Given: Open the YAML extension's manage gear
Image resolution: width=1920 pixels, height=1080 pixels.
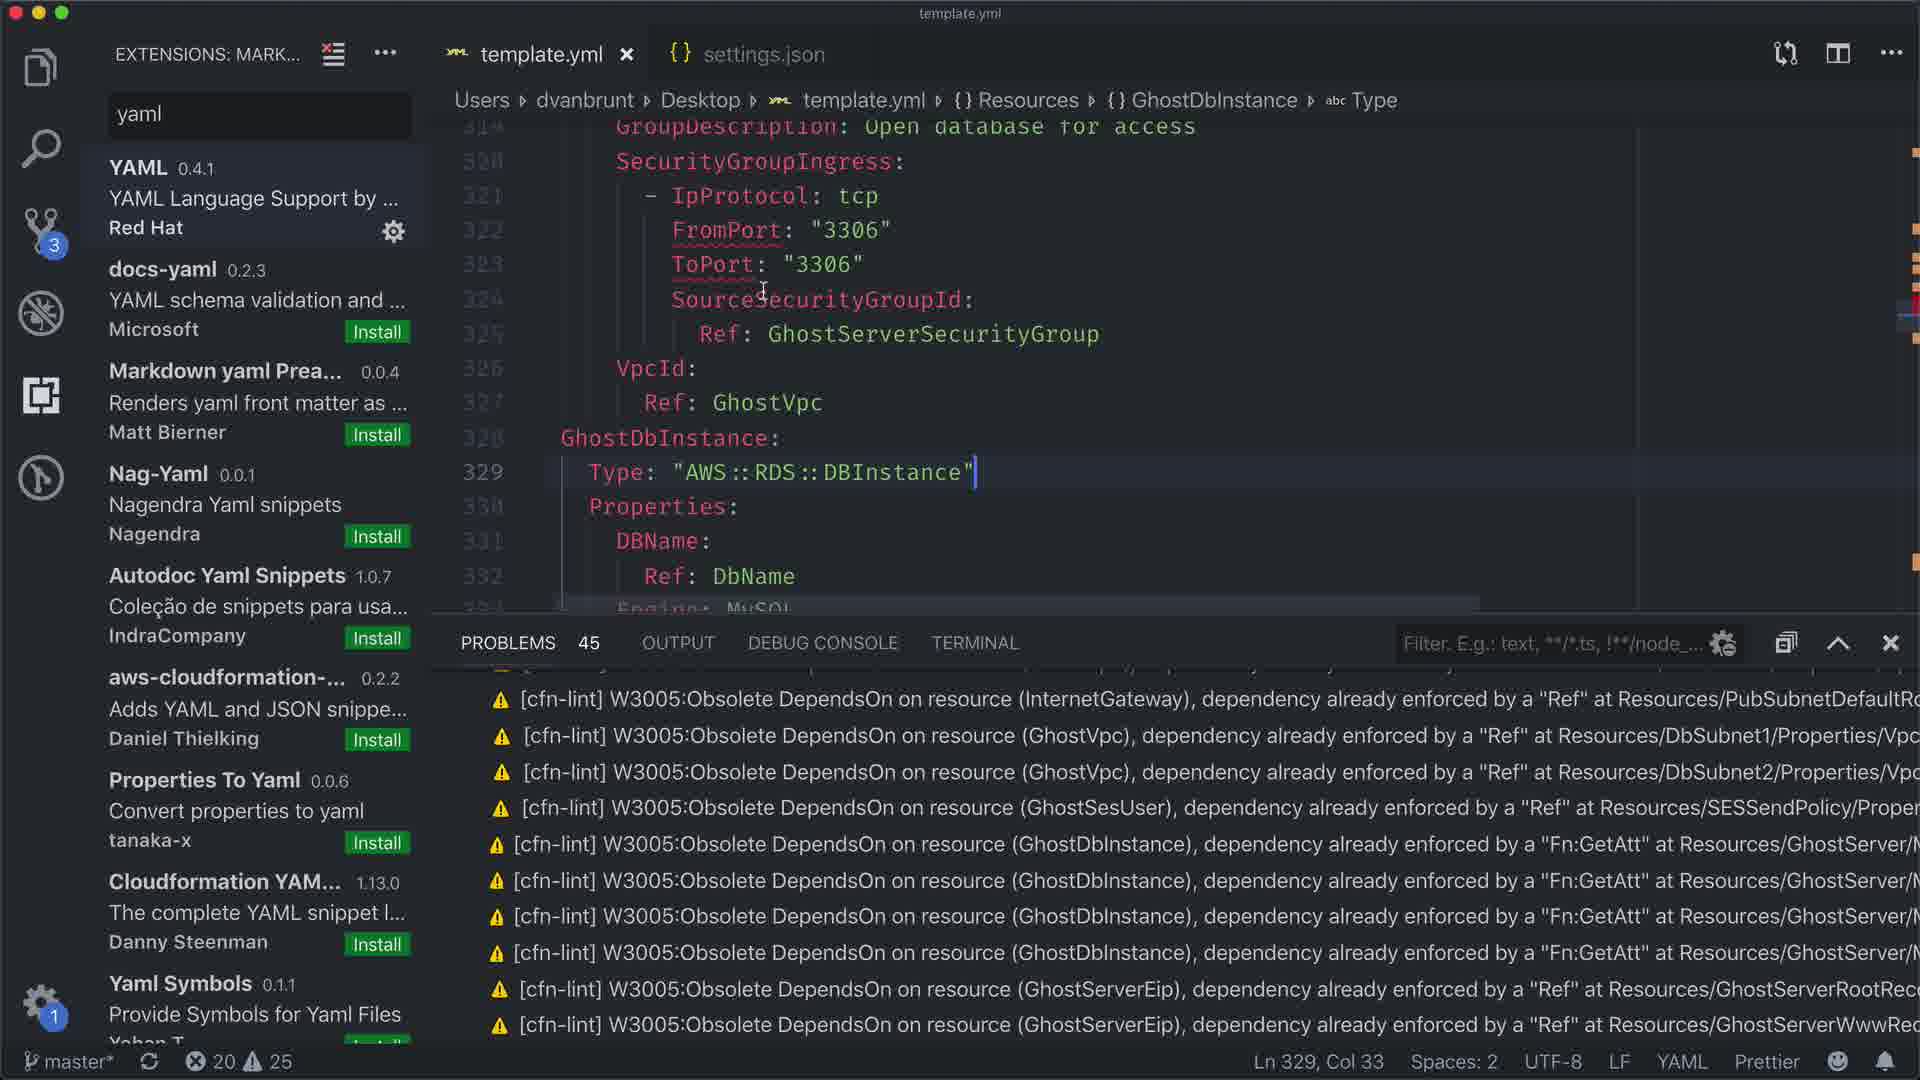Looking at the screenshot, I should pos(393,231).
